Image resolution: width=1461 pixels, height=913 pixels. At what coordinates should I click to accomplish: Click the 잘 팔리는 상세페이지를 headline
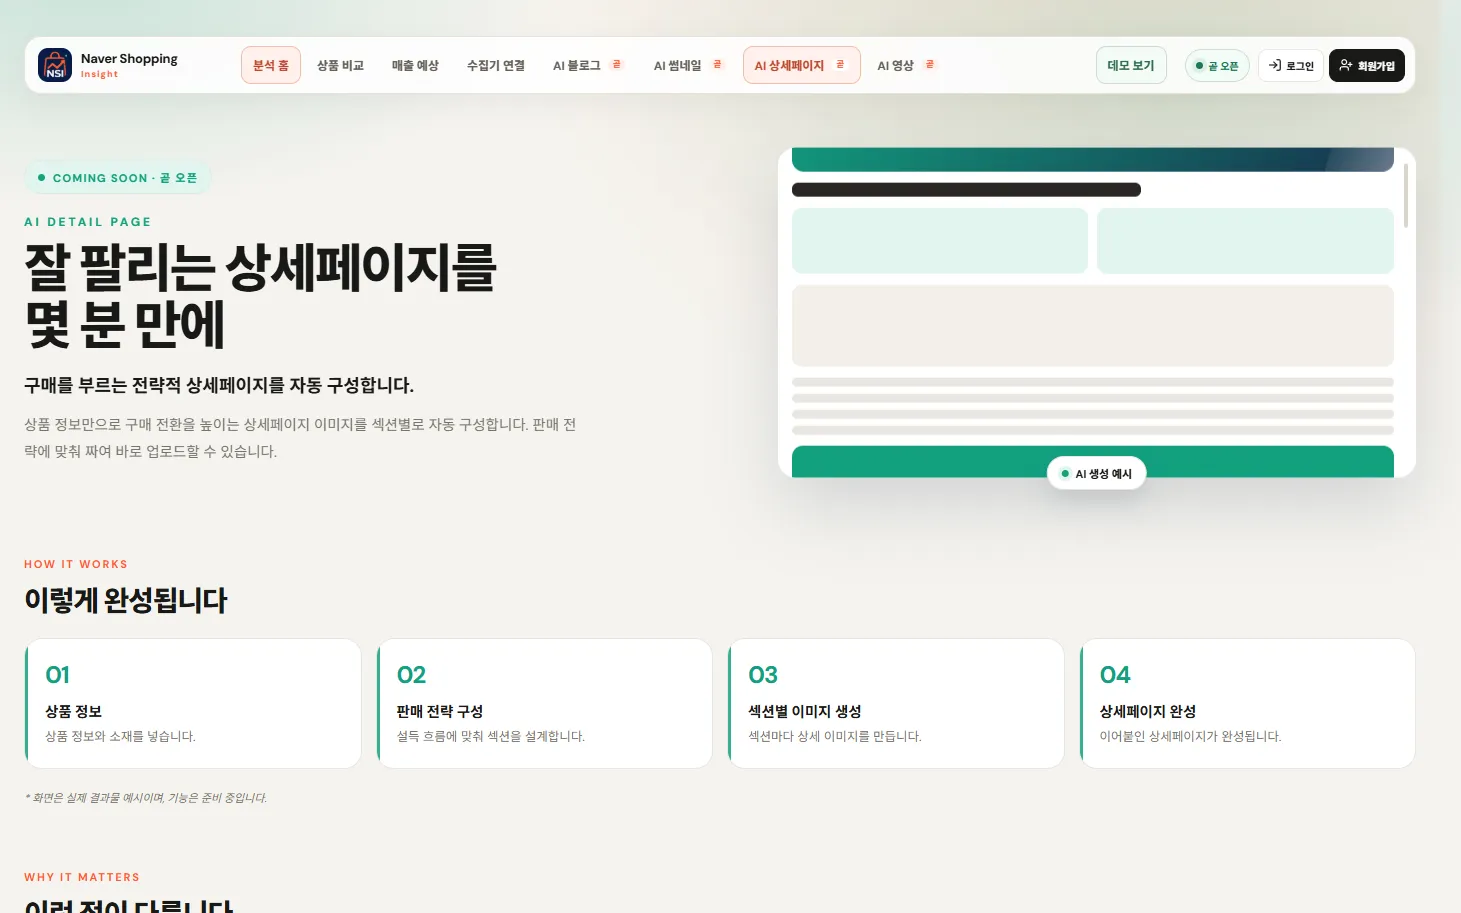coord(260,267)
